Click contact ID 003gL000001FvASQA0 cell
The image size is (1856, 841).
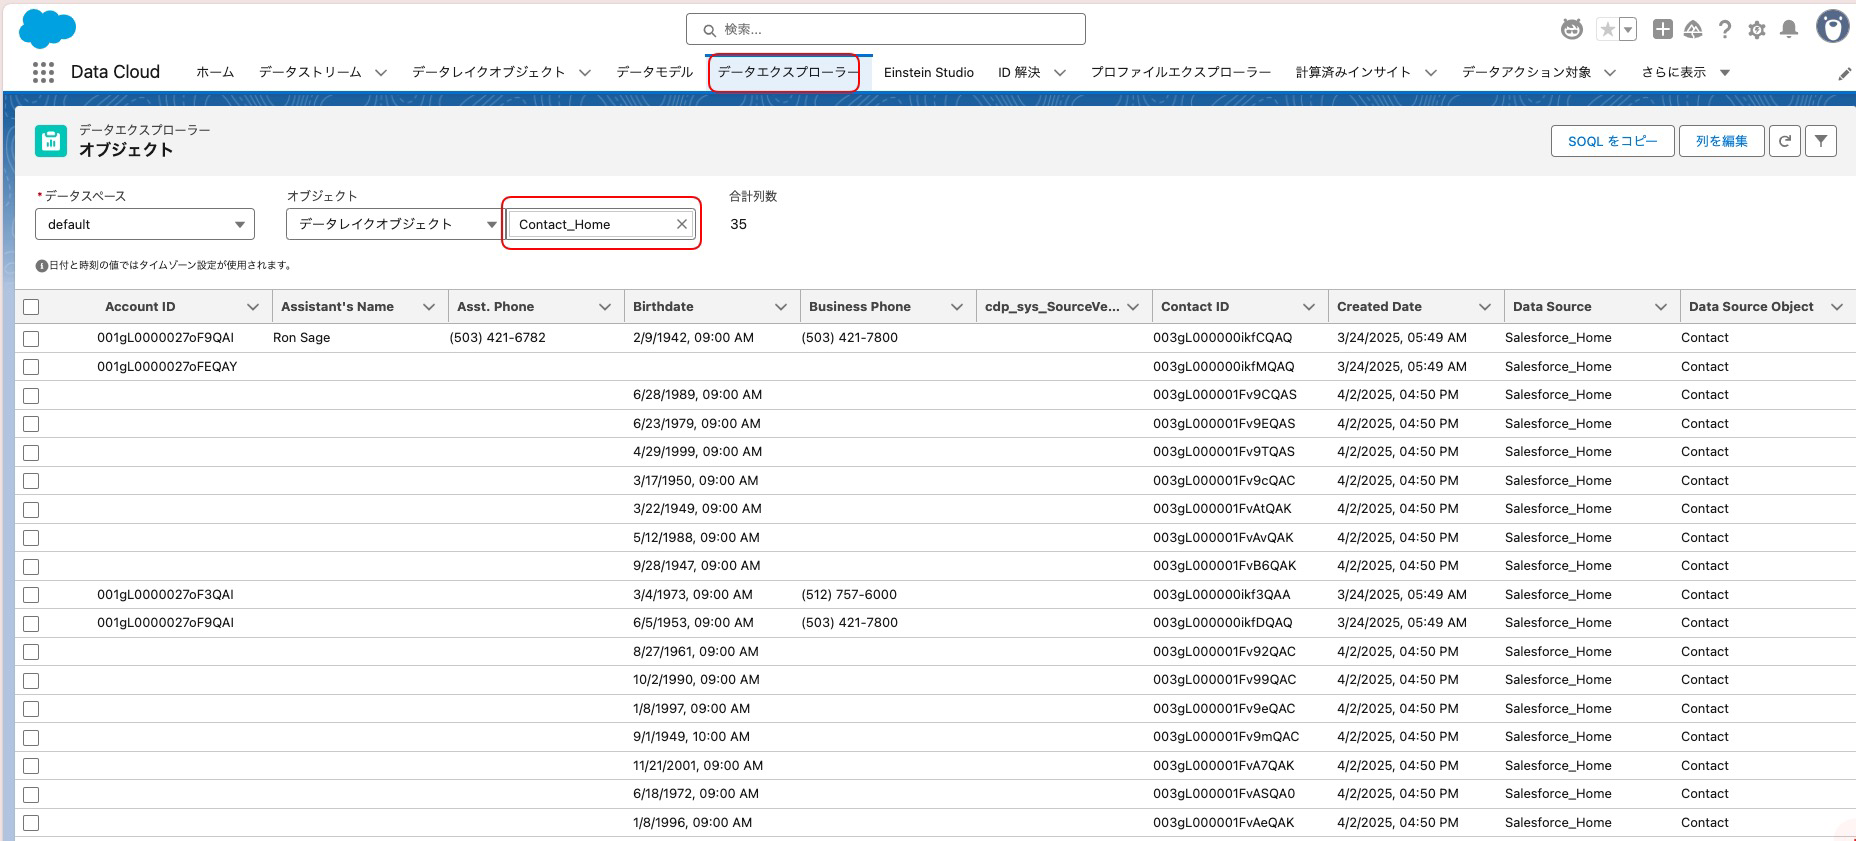(x=1224, y=794)
